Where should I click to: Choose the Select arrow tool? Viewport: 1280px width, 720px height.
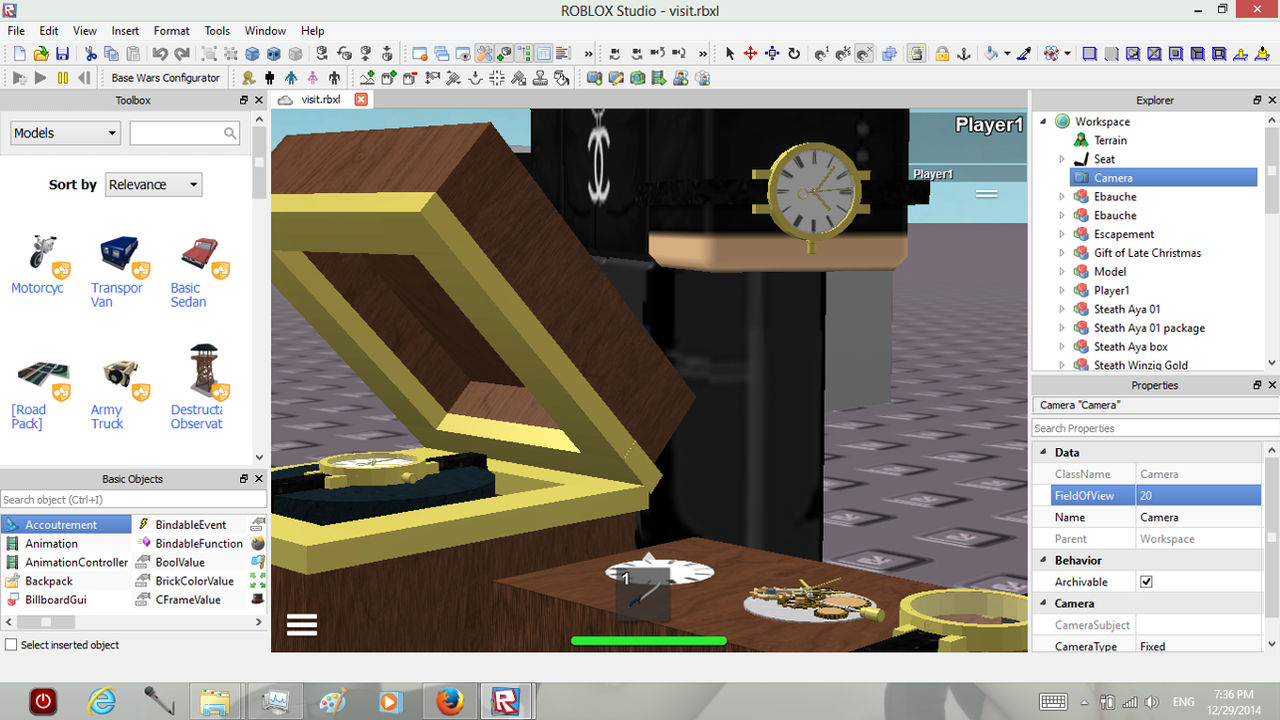click(729, 54)
